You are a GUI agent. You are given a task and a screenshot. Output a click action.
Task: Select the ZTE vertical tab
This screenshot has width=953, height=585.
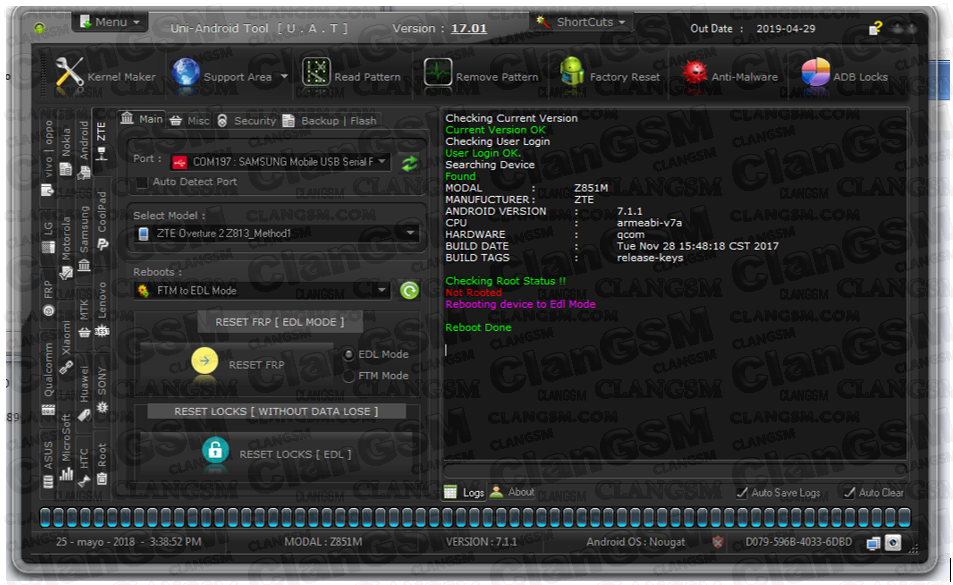tap(101, 140)
